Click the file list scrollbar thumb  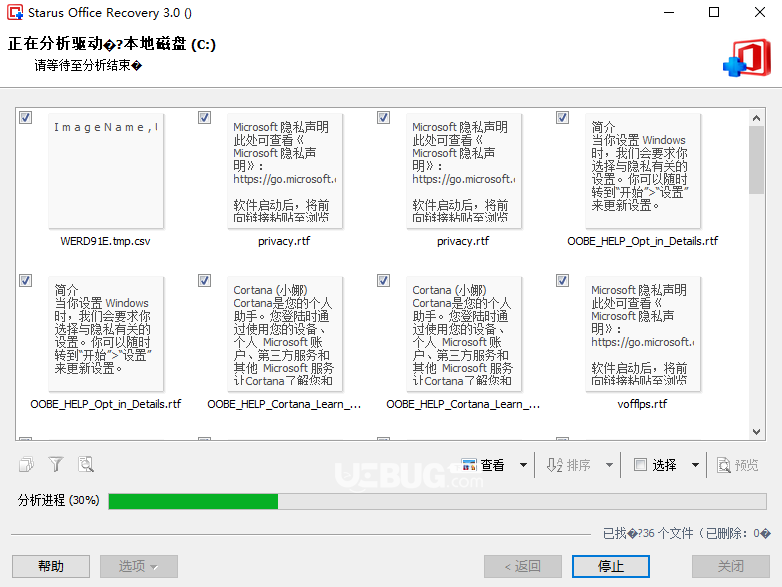pos(757,160)
